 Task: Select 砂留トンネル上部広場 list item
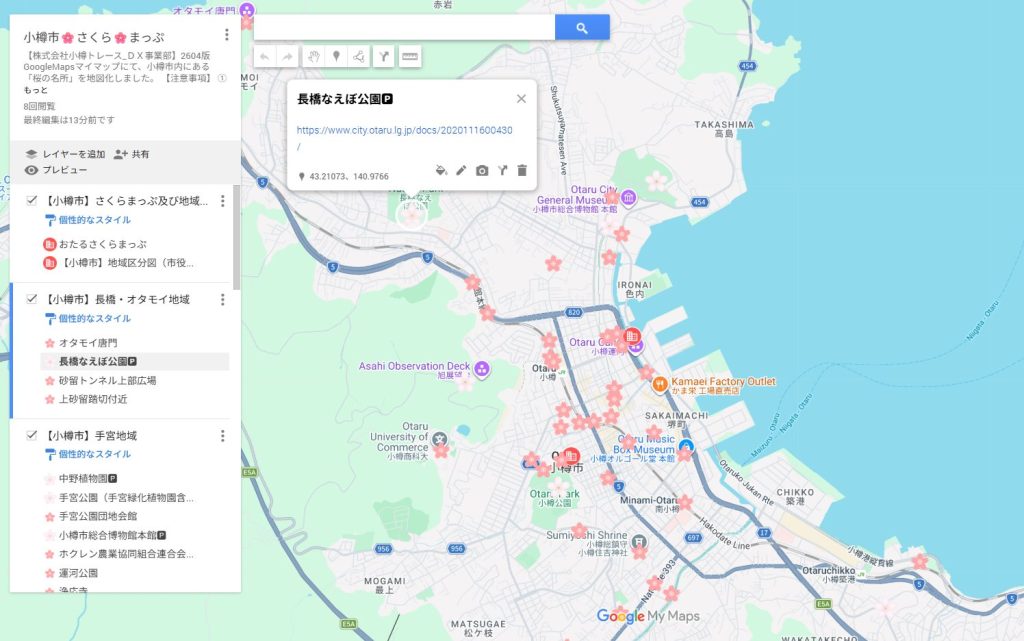135,381
